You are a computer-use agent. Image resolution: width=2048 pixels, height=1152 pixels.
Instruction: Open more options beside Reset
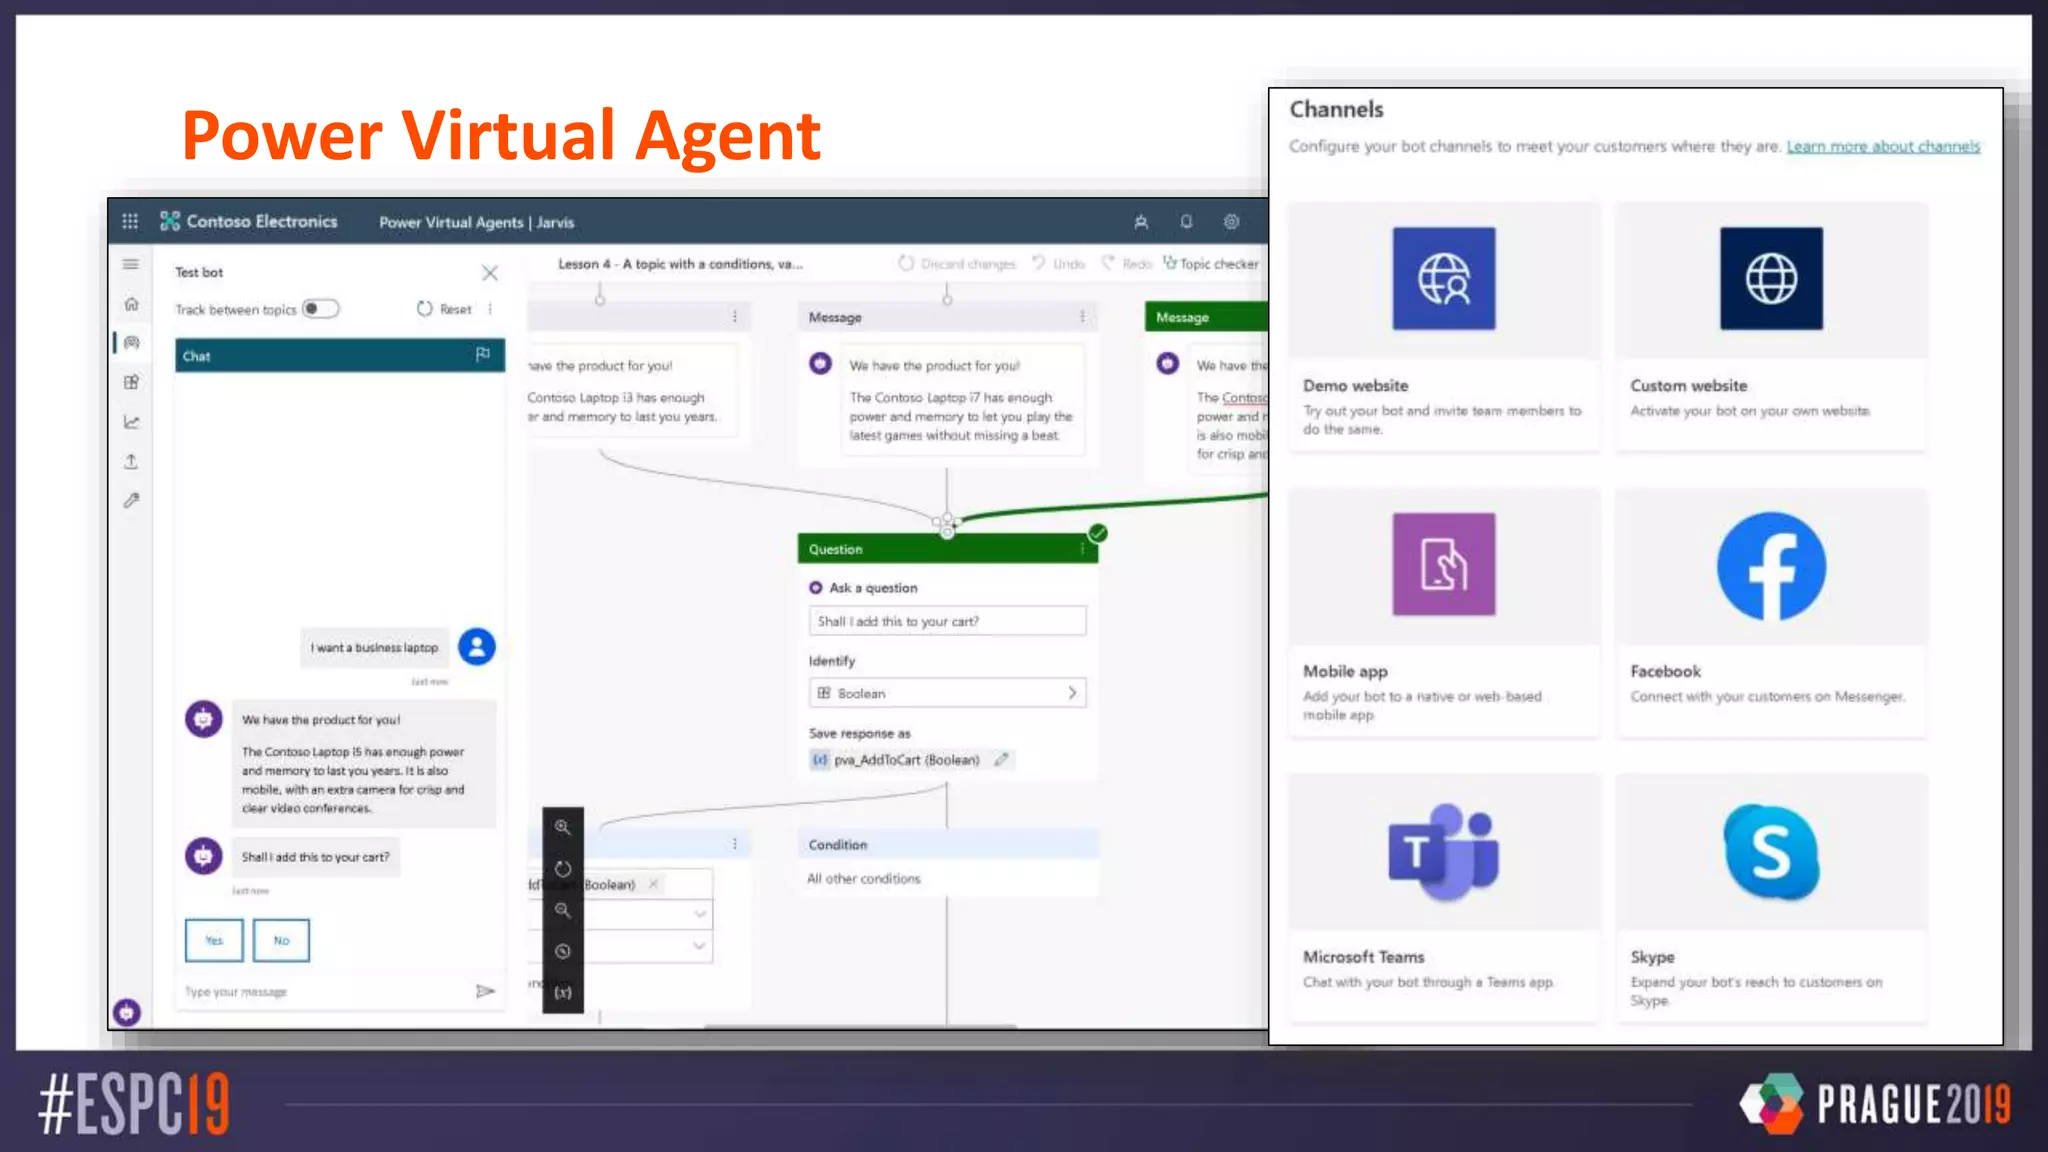point(490,309)
